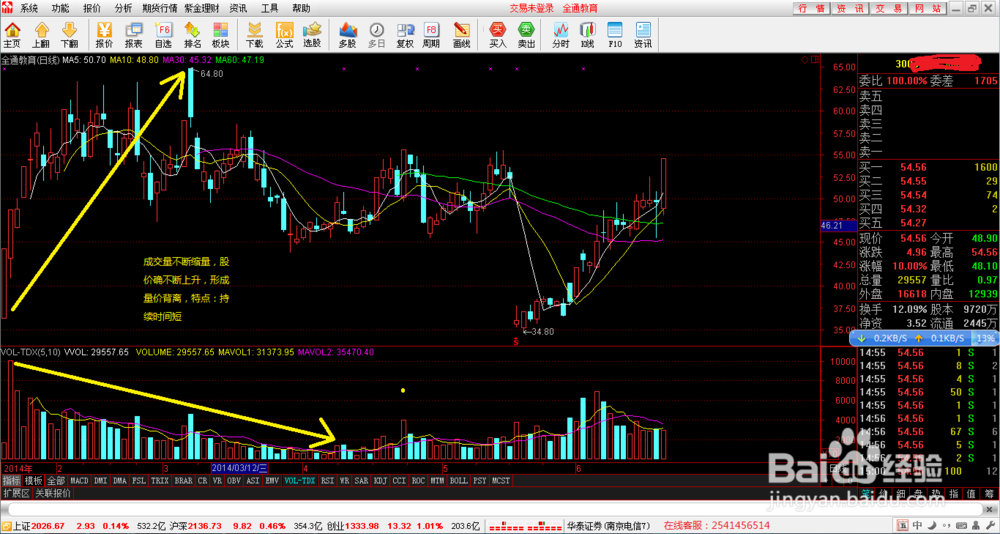Select the 筹 tab in right panel
Screen dimensions: 1000x534
987,493
